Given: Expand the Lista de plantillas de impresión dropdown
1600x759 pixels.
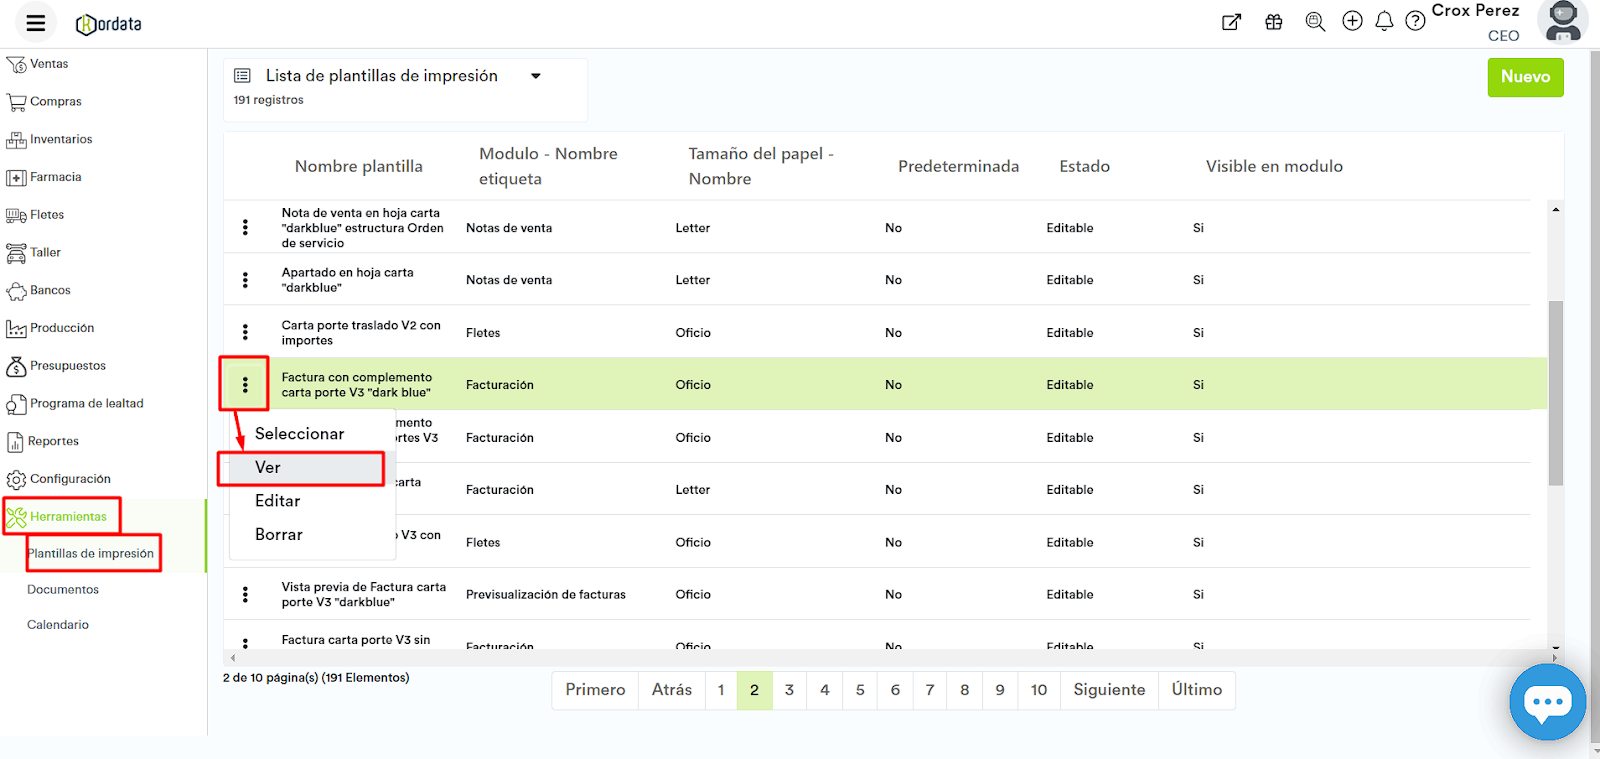Looking at the screenshot, I should click(536, 76).
